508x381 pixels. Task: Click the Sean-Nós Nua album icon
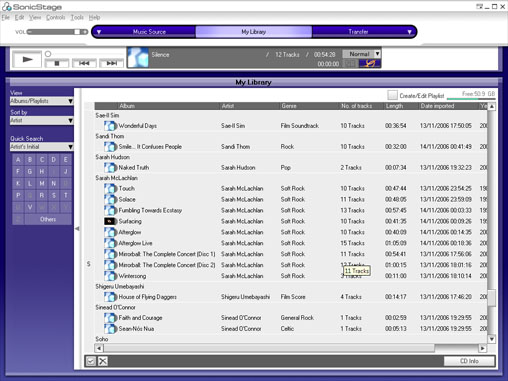tap(110, 329)
